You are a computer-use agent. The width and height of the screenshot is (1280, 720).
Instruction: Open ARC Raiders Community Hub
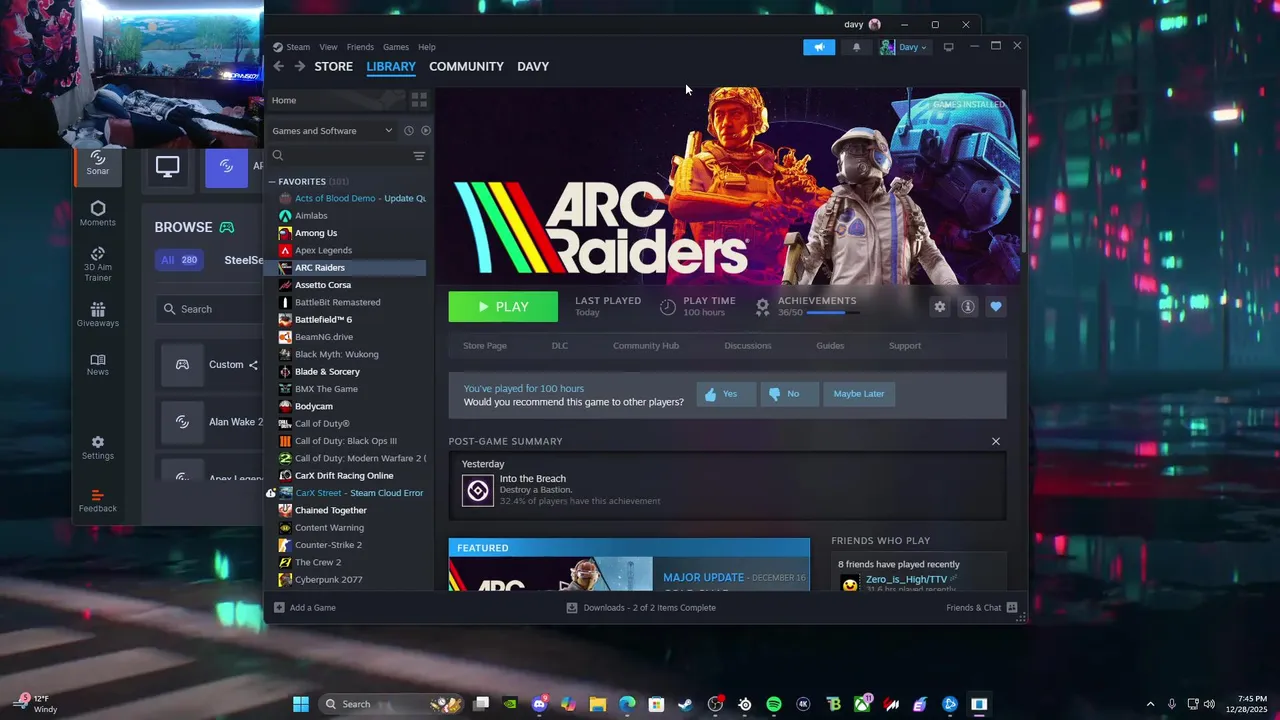coord(646,346)
